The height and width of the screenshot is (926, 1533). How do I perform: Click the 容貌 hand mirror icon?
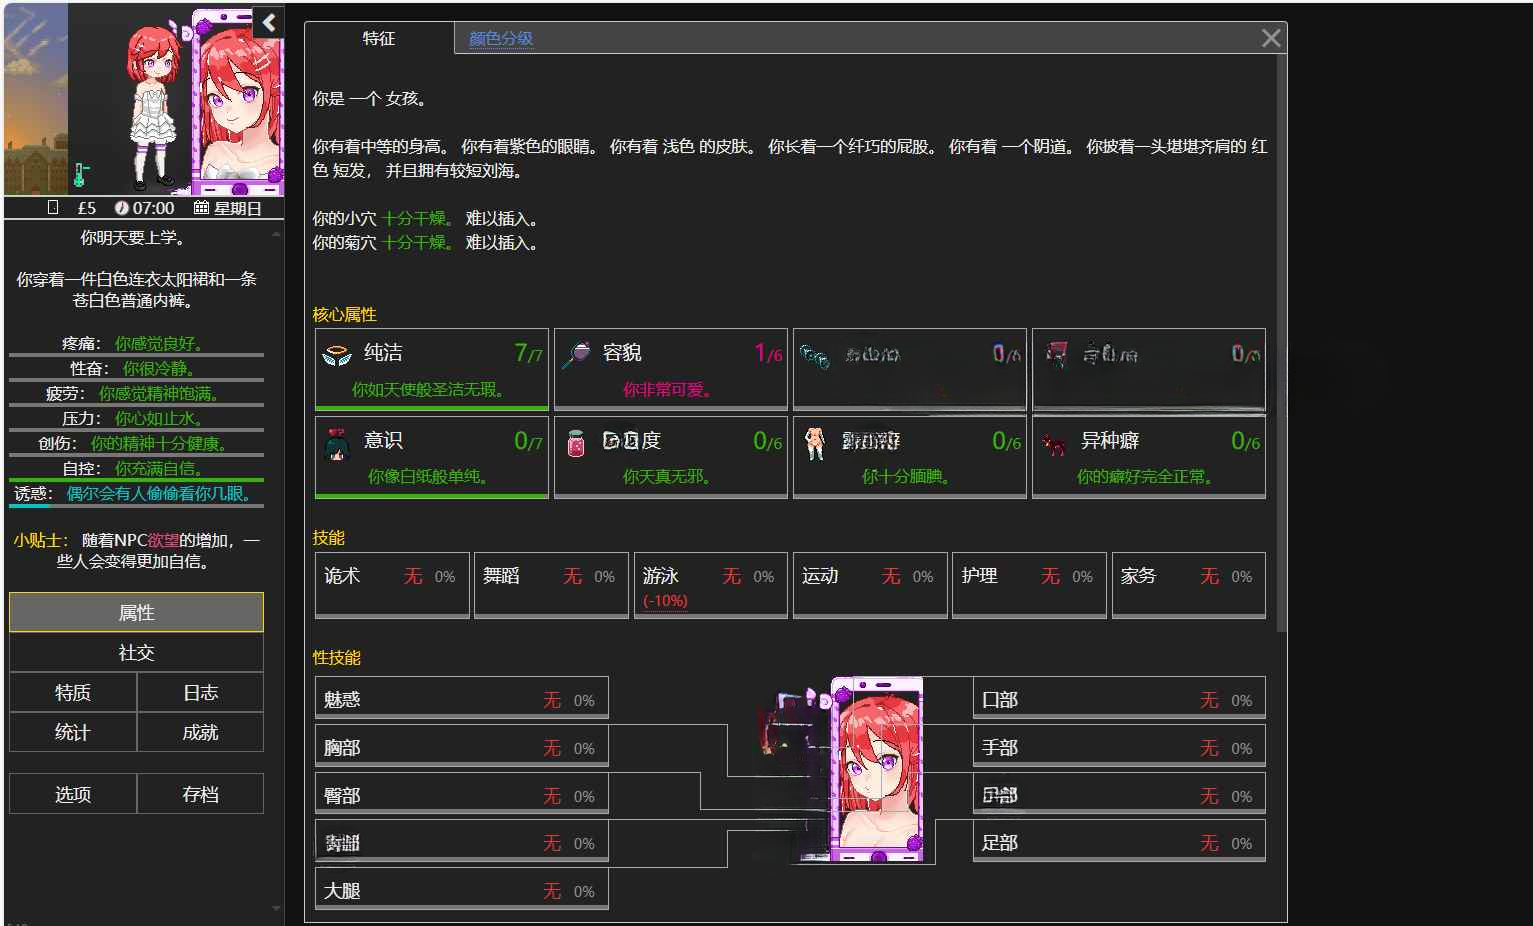[x=576, y=354]
